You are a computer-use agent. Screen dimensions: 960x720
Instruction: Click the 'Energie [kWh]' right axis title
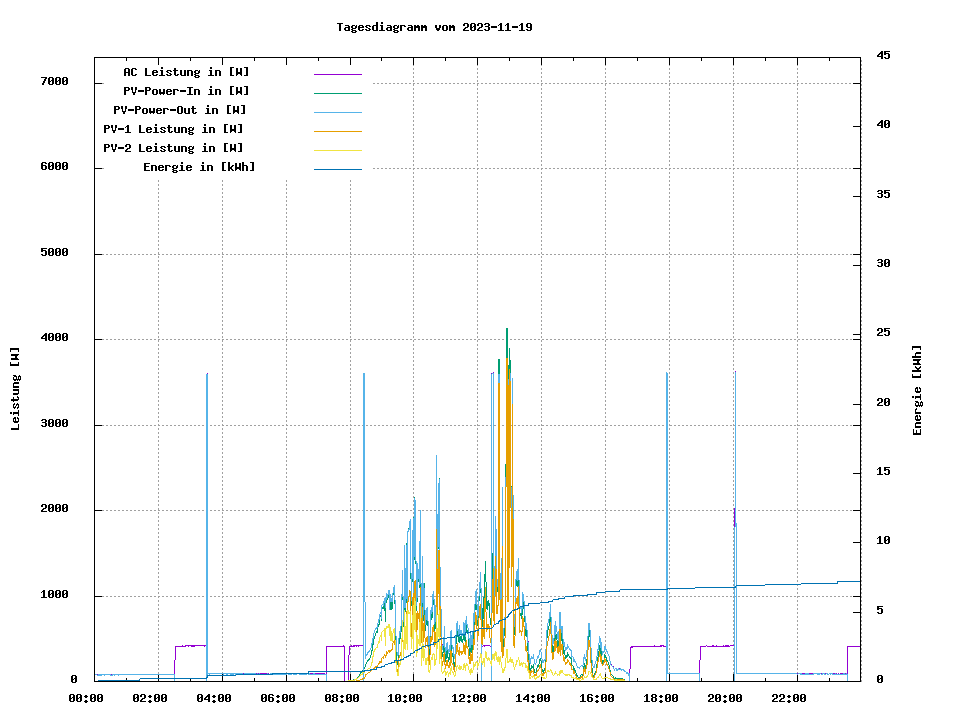pos(917,390)
